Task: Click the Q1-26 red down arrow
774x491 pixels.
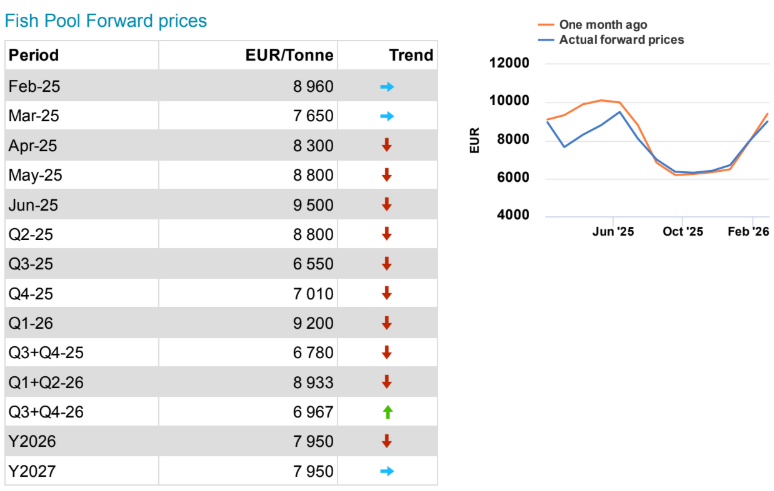Action: [387, 323]
